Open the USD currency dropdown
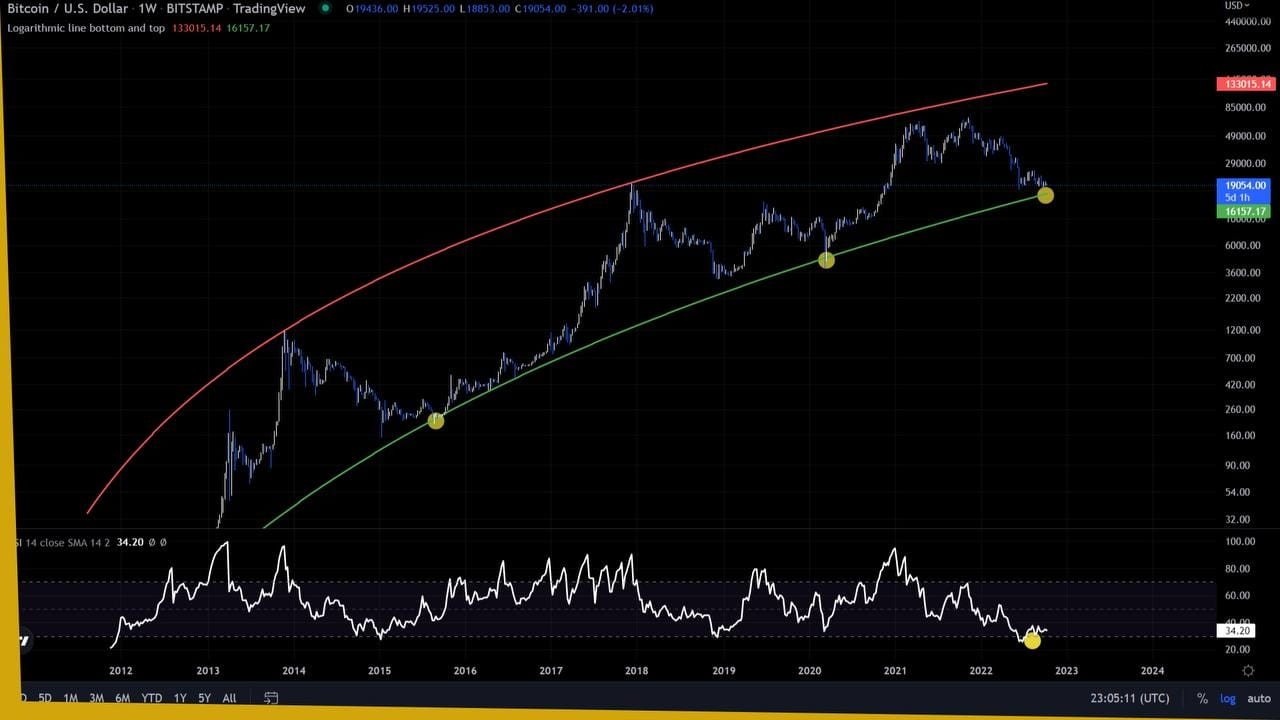 pos(1237,5)
